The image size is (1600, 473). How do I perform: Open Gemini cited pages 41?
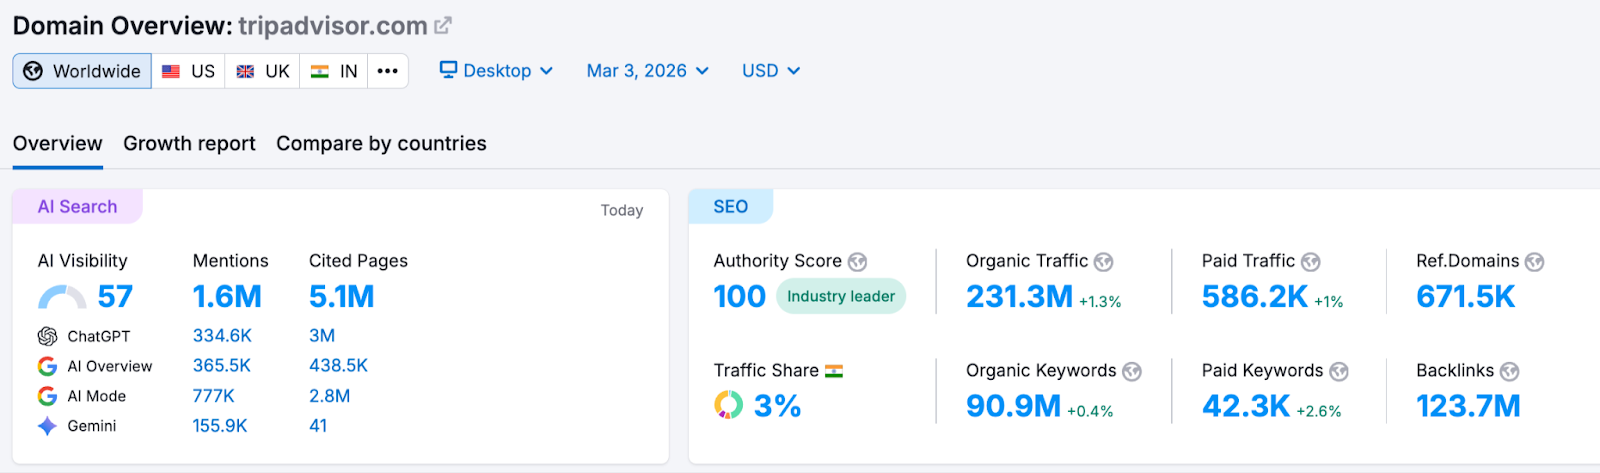coord(318,426)
